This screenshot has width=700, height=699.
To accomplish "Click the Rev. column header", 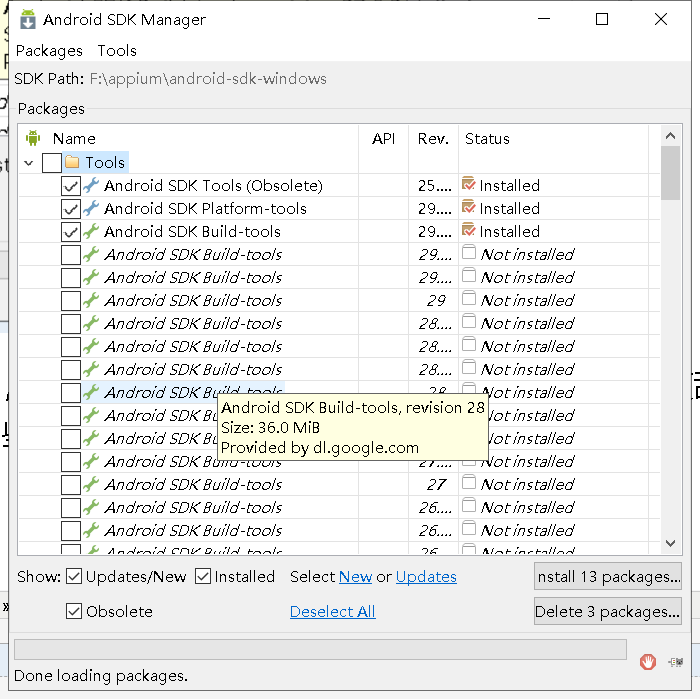I will tap(433, 139).
